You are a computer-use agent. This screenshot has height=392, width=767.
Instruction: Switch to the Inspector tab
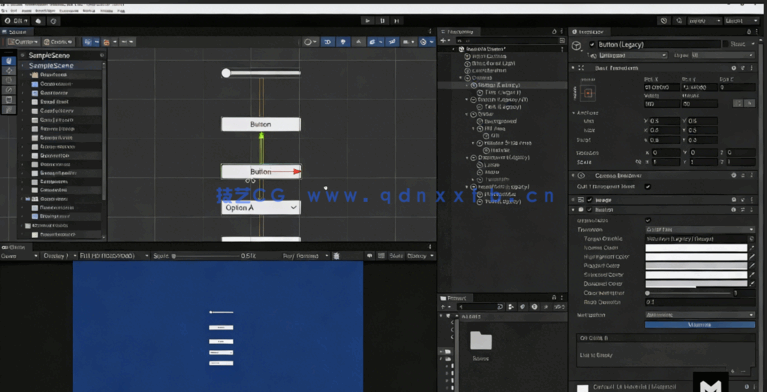[590, 31]
